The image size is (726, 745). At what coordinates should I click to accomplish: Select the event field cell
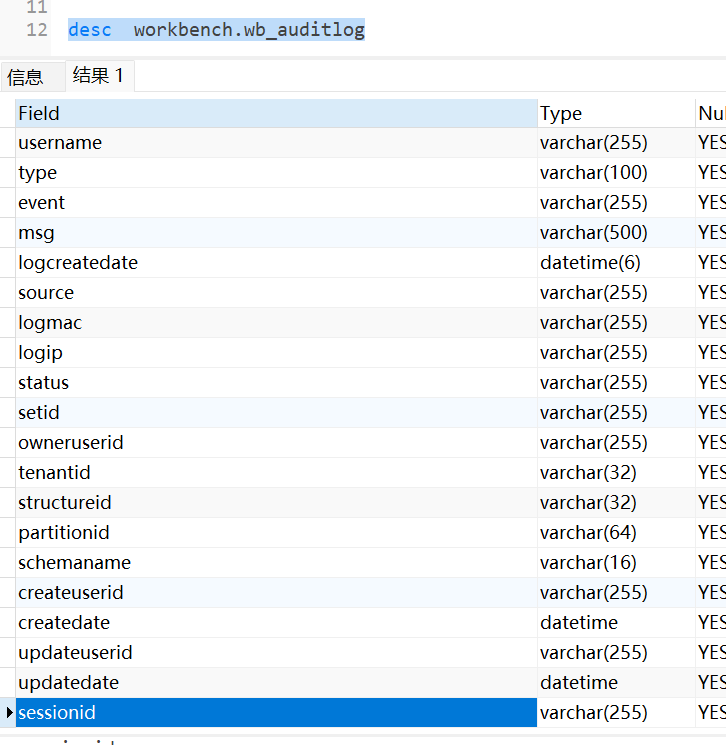(277, 202)
